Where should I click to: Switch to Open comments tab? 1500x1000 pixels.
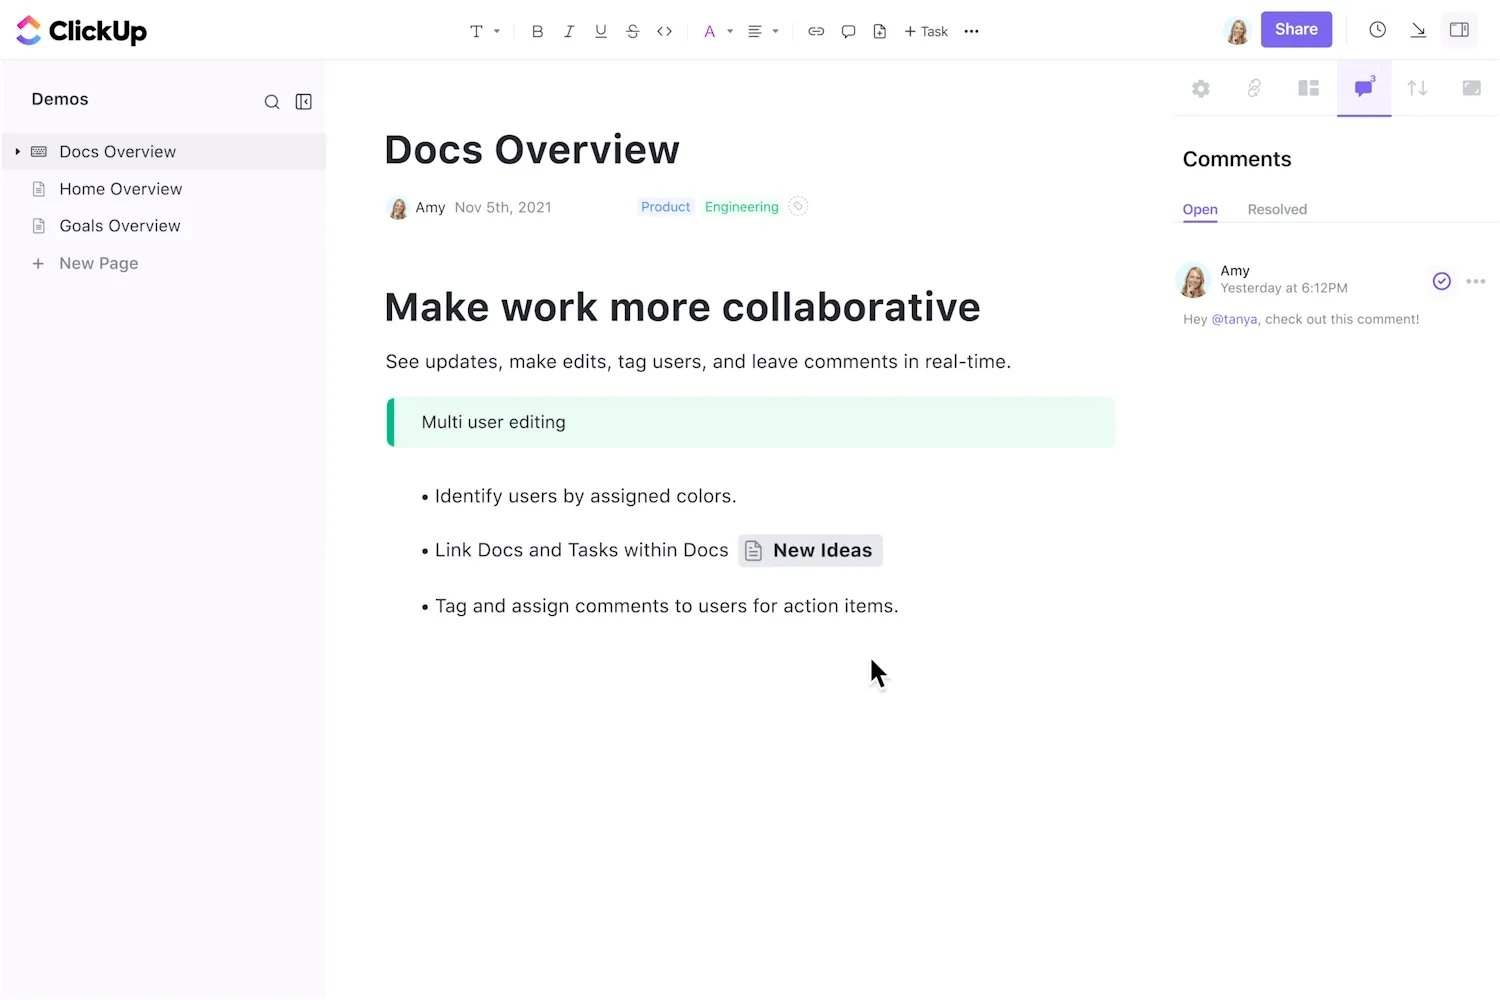coord(1200,209)
